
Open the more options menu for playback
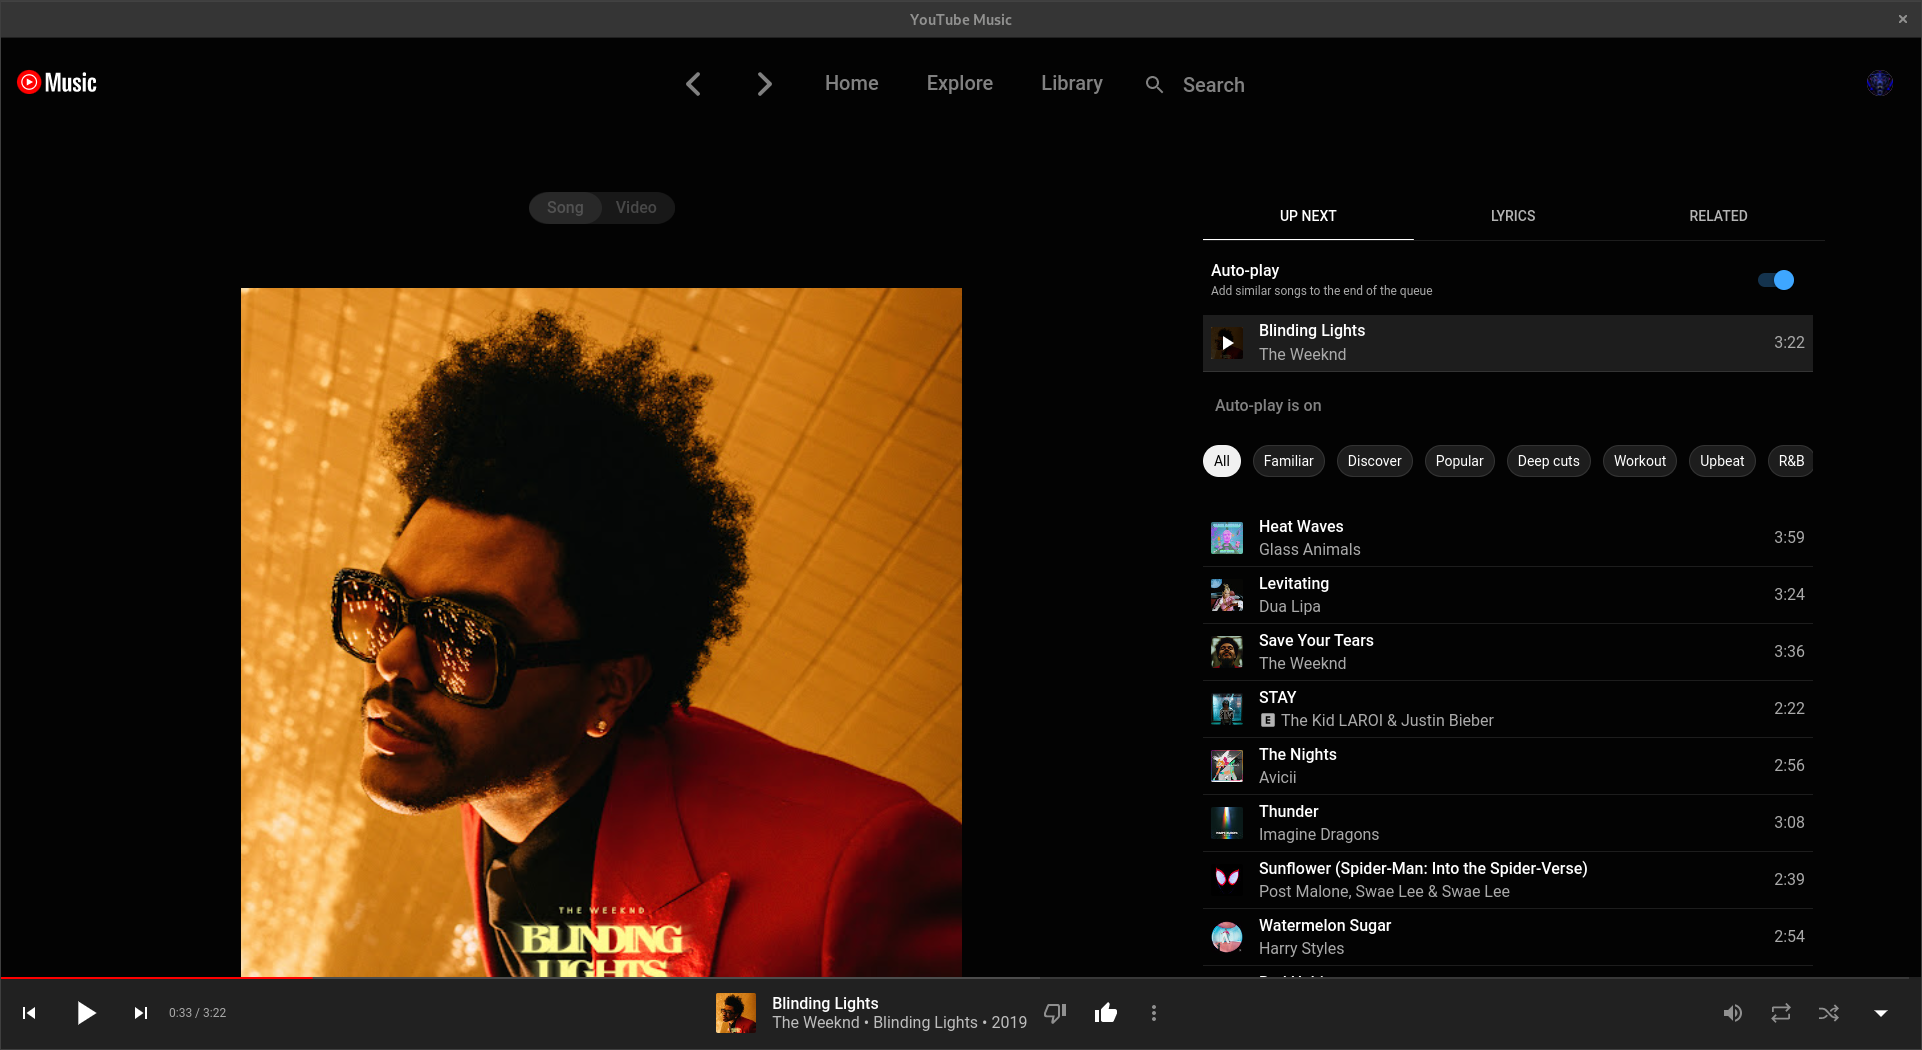(1154, 1012)
